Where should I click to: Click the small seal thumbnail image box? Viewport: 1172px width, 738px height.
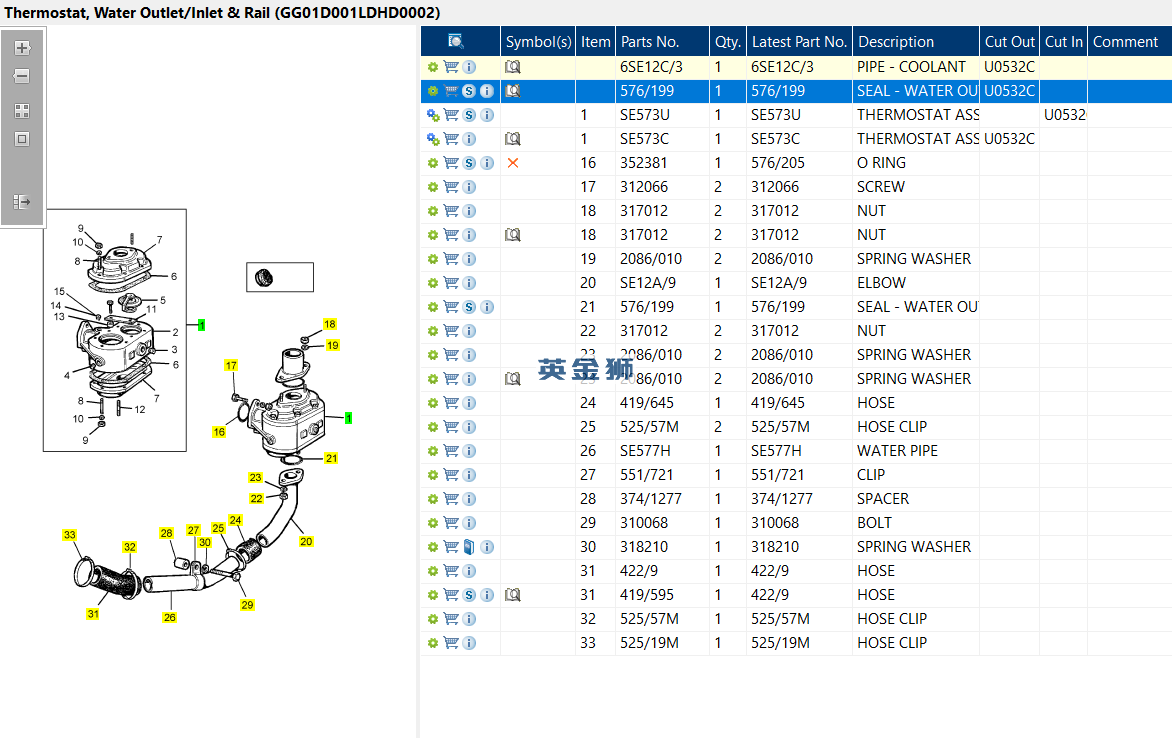[x=280, y=277]
